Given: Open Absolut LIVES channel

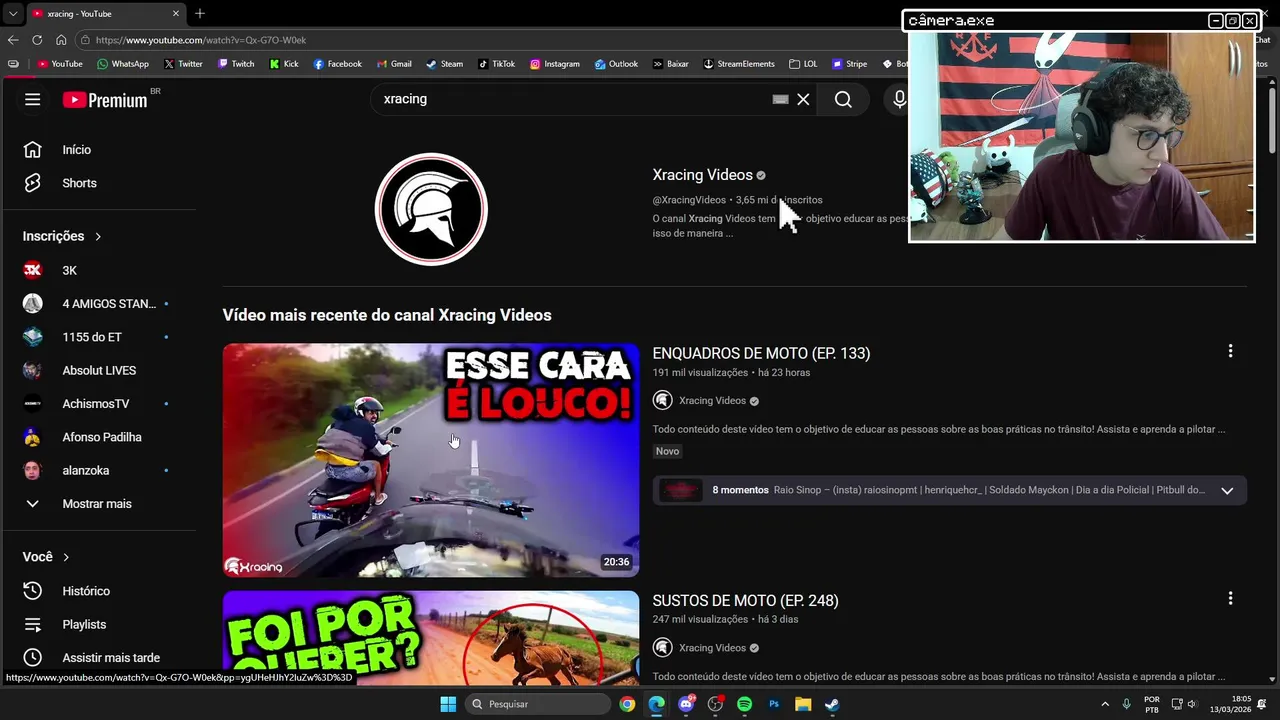Looking at the screenshot, I should point(99,370).
